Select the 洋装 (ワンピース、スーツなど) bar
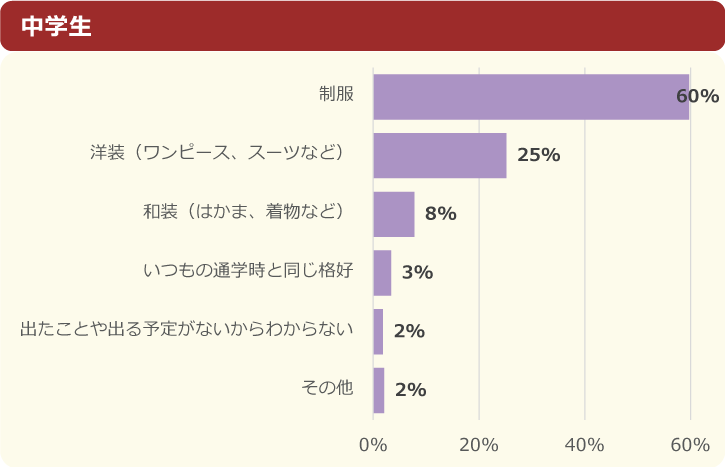This screenshot has width=725, height=467. pyautogui.click(x=440, y=155)
